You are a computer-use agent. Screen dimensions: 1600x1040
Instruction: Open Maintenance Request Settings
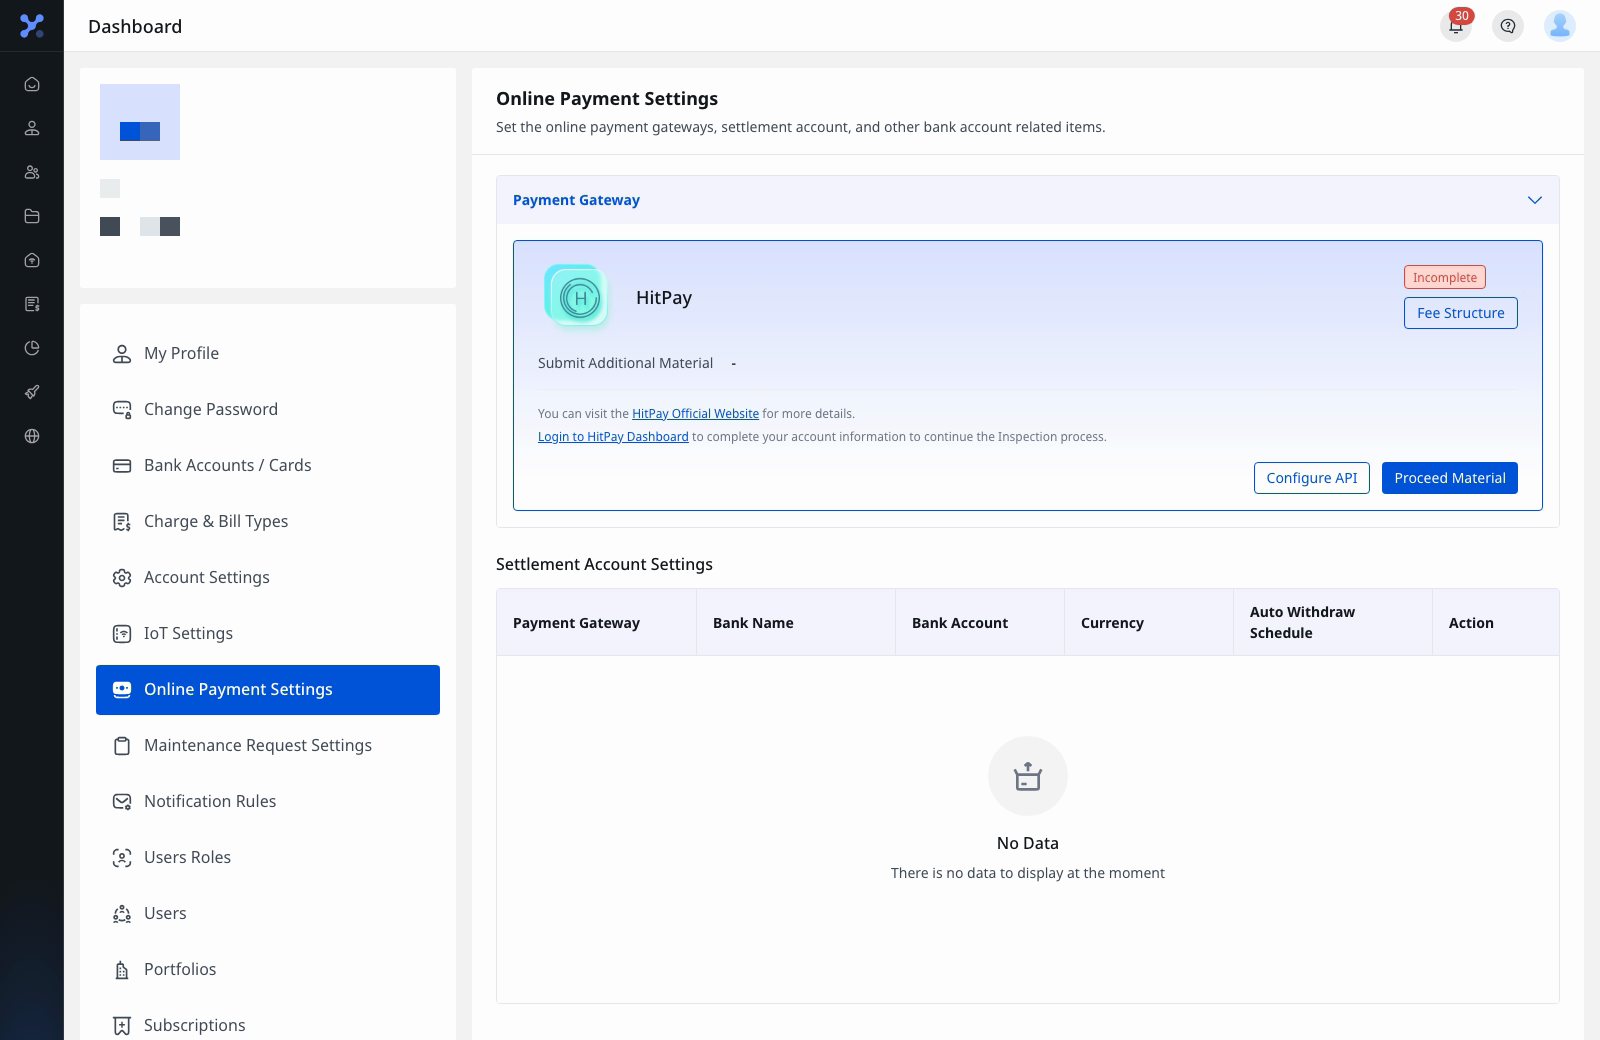pyautogui.click(x=268, y=746)
